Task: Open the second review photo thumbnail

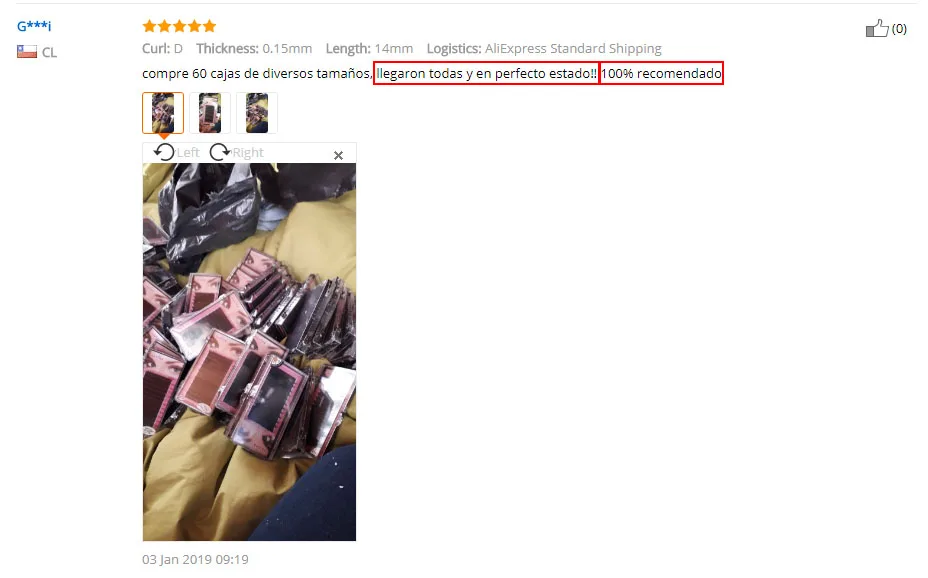Action: (x=210, y=113)
